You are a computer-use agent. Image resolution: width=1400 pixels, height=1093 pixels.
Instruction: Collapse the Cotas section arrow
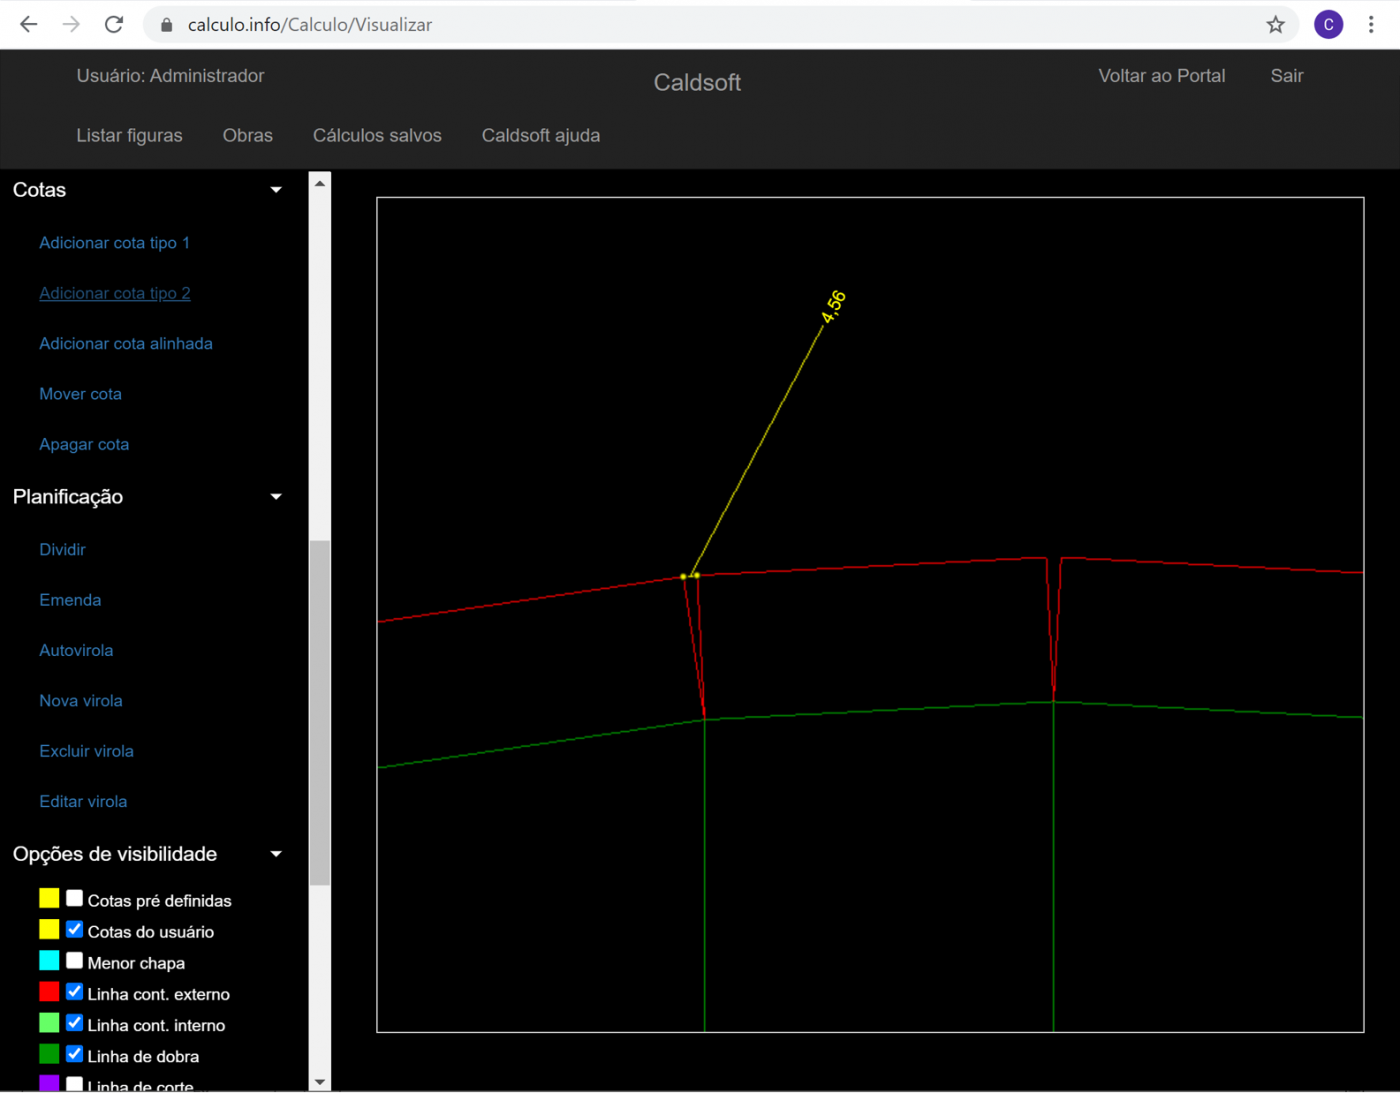click(x=276, y=190)
